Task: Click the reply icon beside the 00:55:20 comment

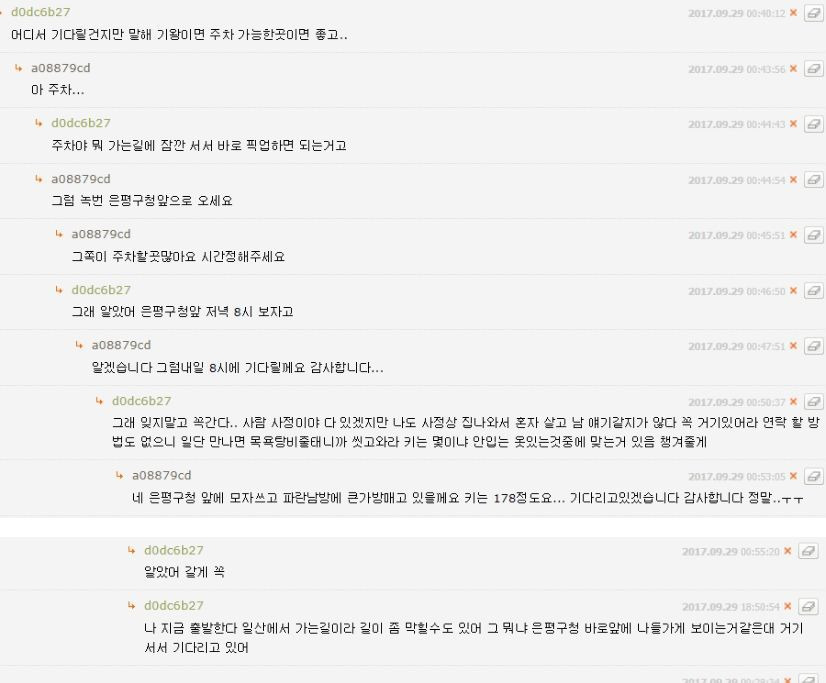Action: [808, 551]
